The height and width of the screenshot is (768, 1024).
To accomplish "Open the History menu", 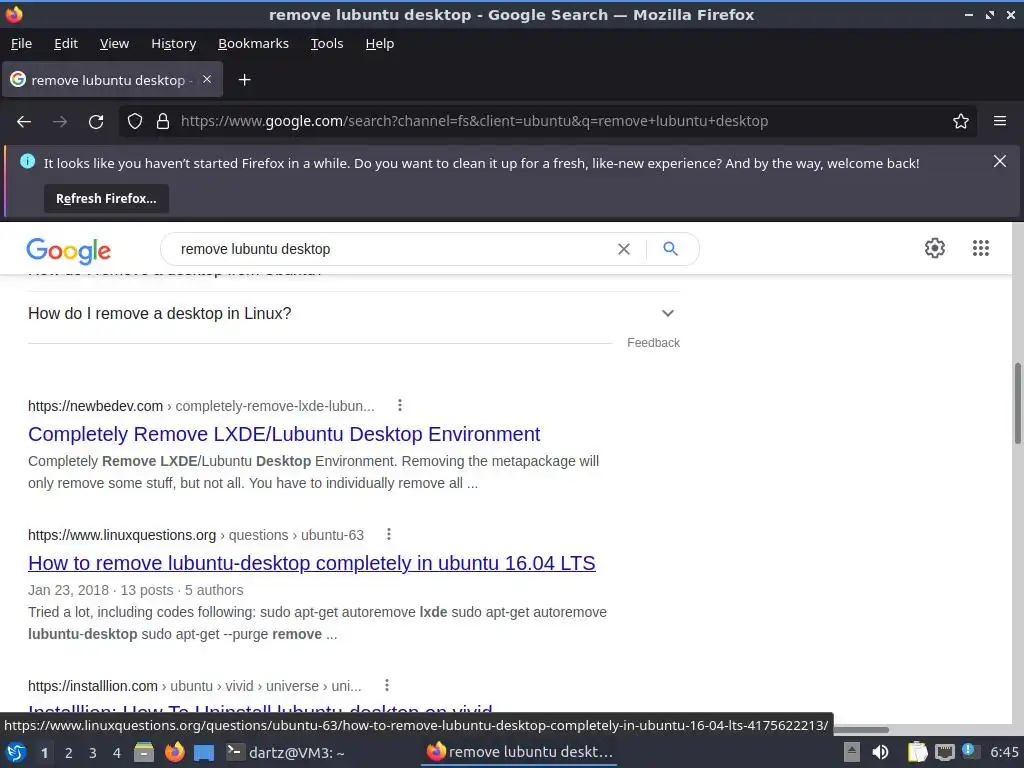I will (173, 44).
